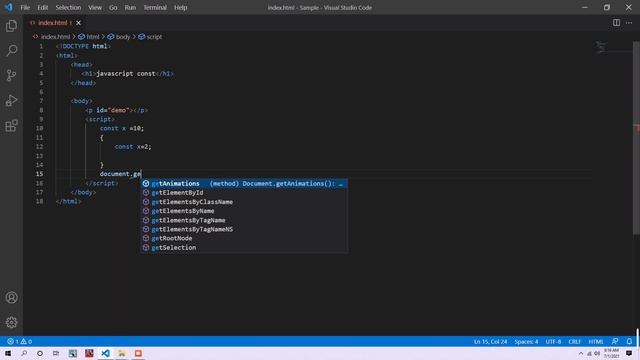Expand the body breadcrumb item

(x=119, y=37)
